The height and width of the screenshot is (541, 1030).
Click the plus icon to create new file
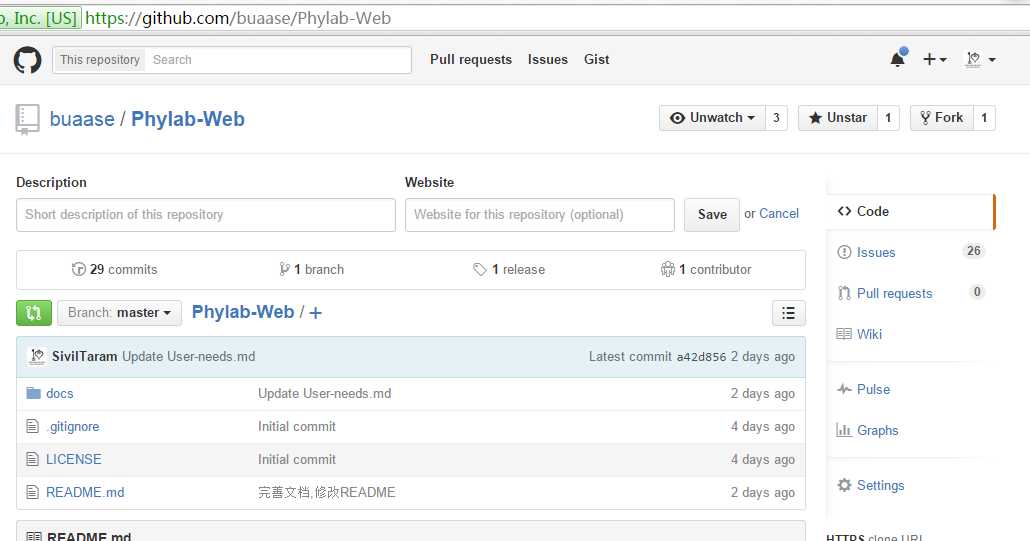point(315,313)
